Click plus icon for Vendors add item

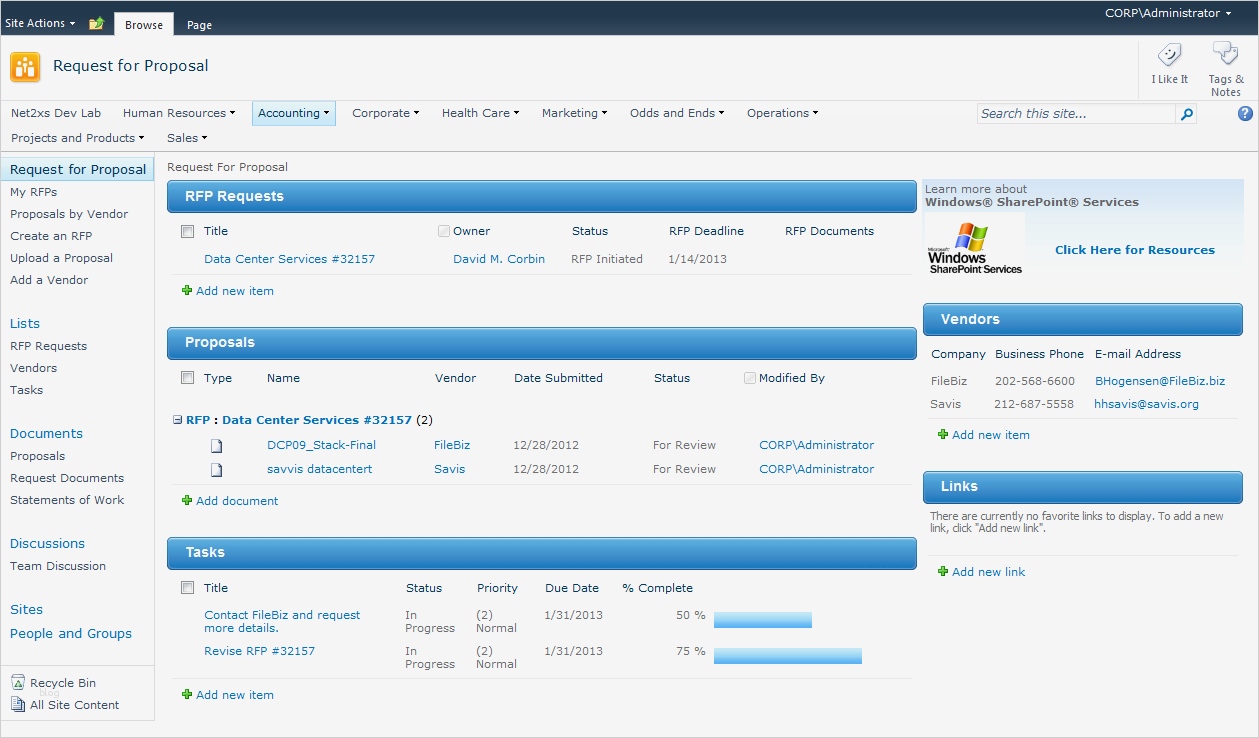coord(943,435)
